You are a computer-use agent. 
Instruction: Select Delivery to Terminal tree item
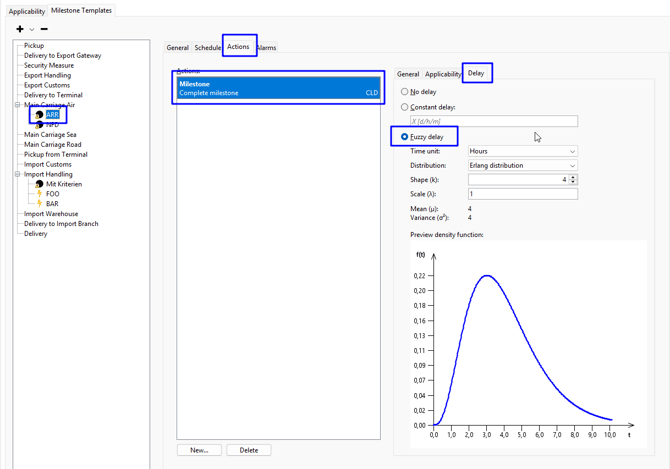[x=53, y=95]
